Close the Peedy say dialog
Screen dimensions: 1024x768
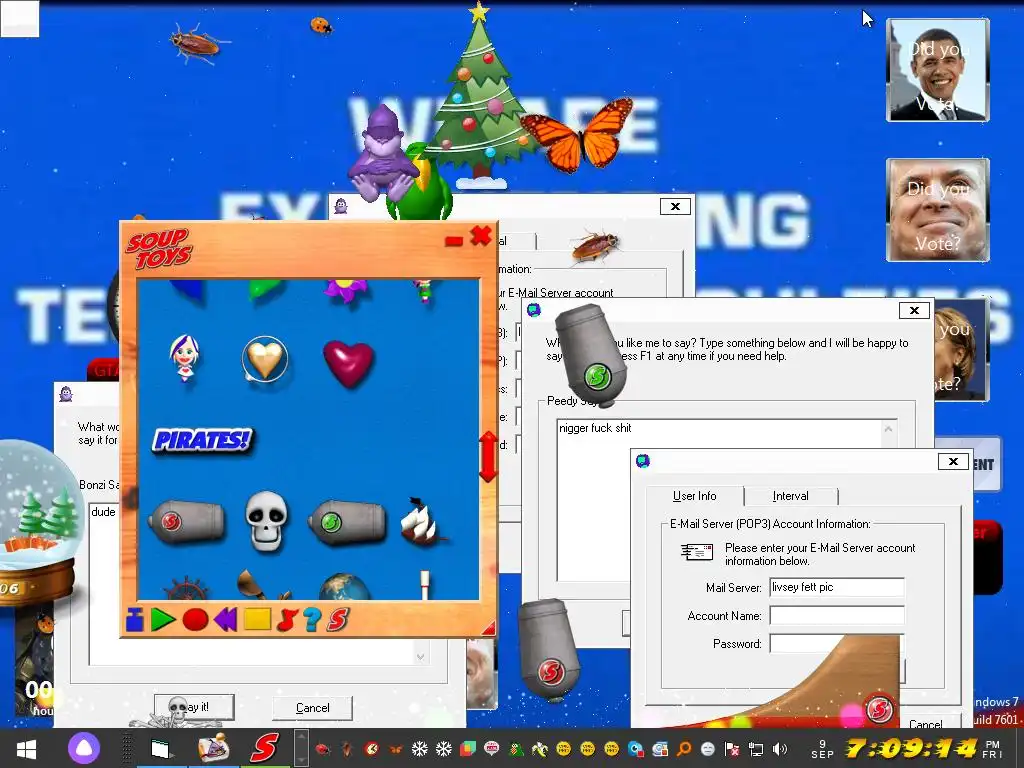point(914,310)
